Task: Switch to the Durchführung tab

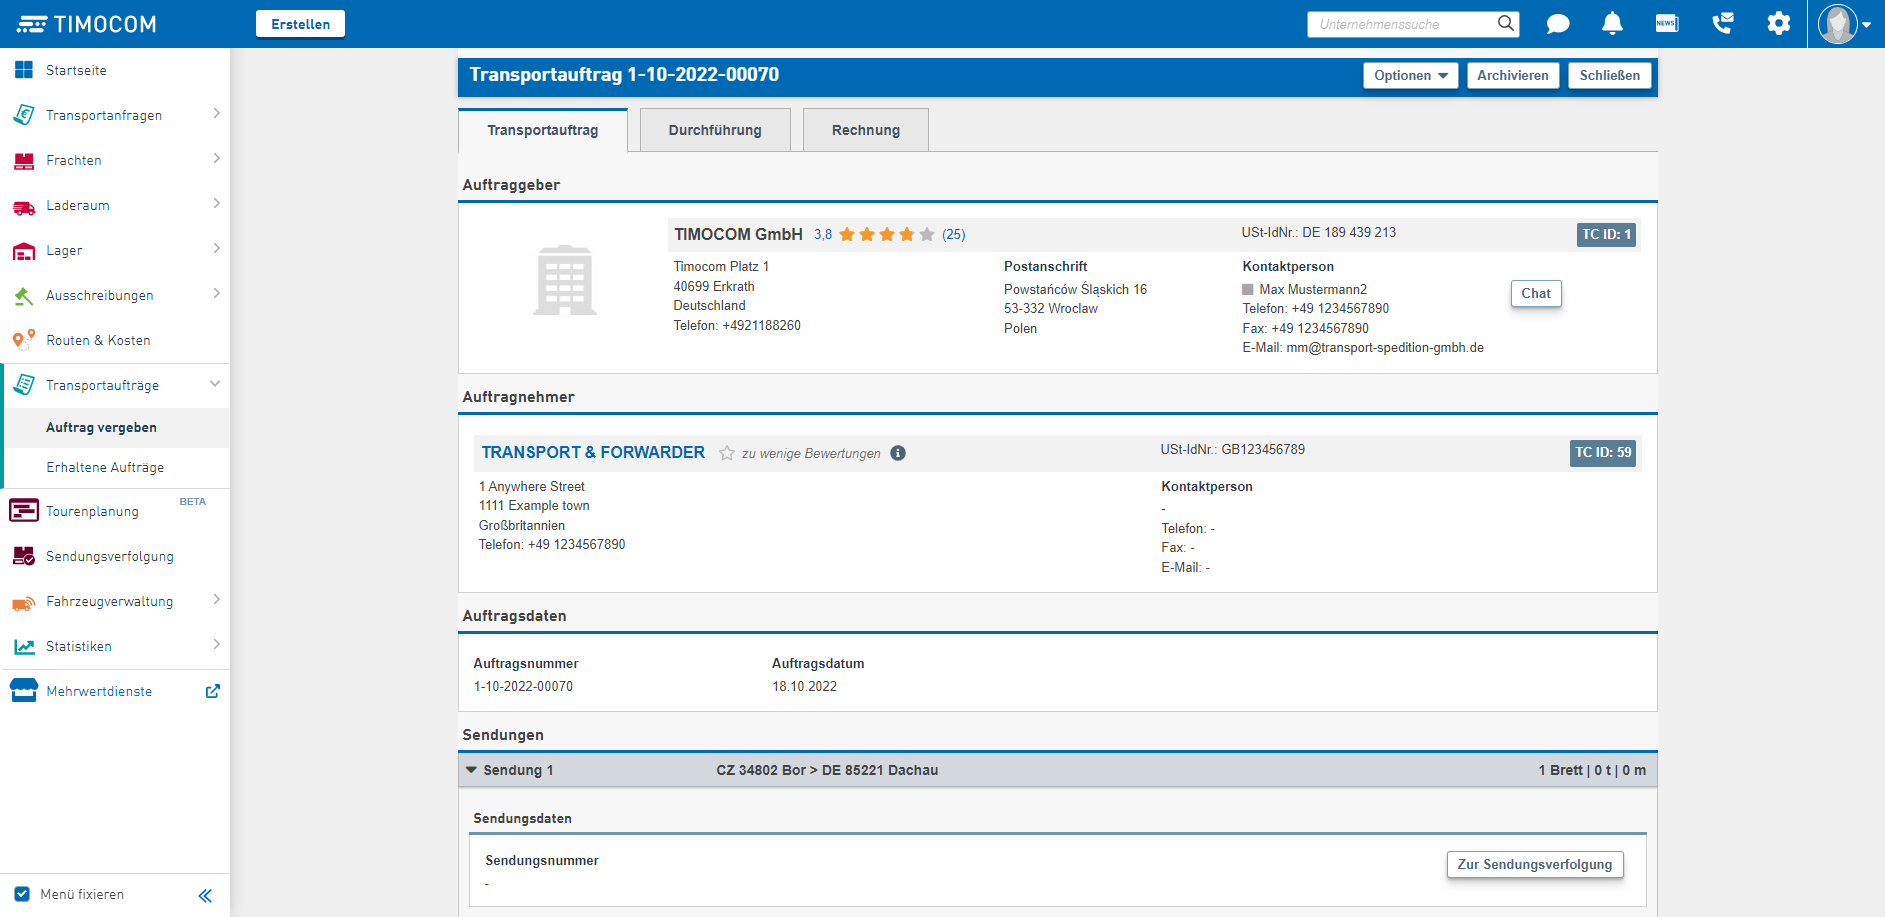Action: click(715, 130)
